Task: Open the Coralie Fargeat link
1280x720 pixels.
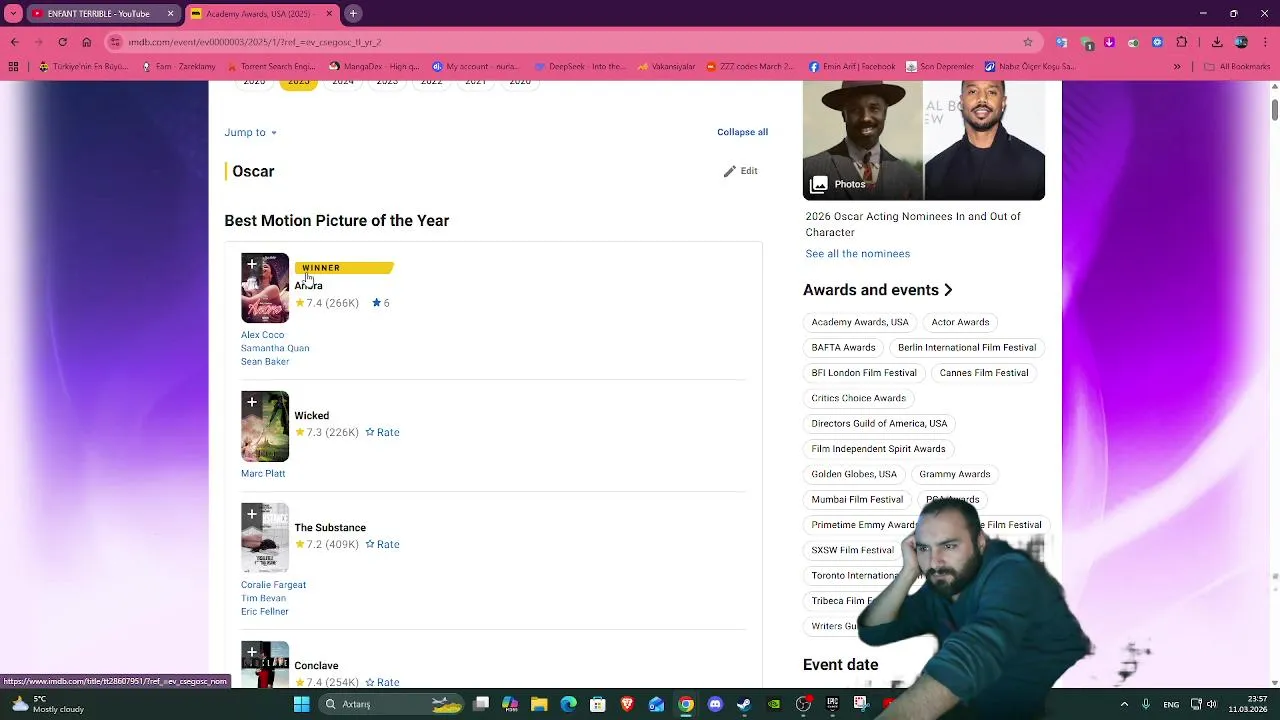Action: (x=273, y=585)
